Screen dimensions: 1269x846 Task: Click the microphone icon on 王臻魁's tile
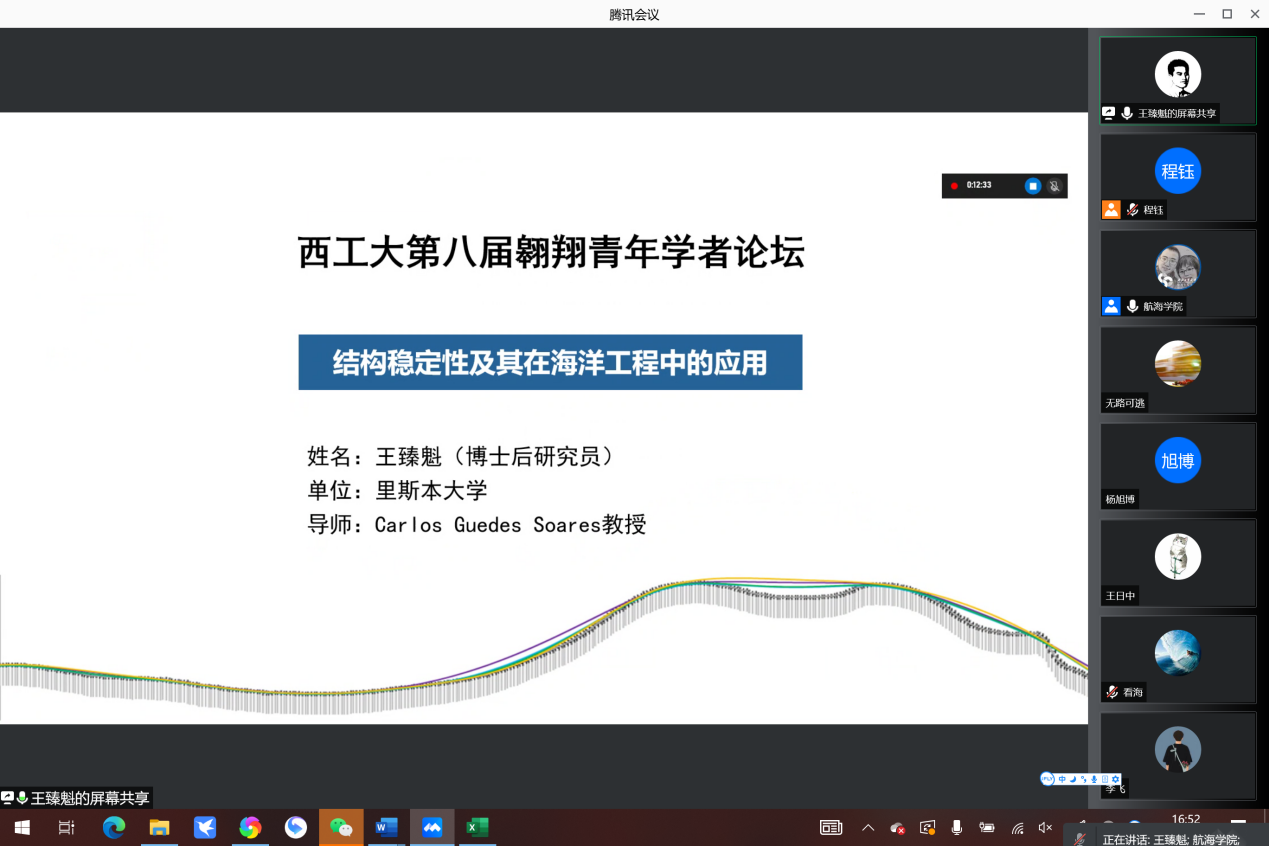(x=1127, y=114)
